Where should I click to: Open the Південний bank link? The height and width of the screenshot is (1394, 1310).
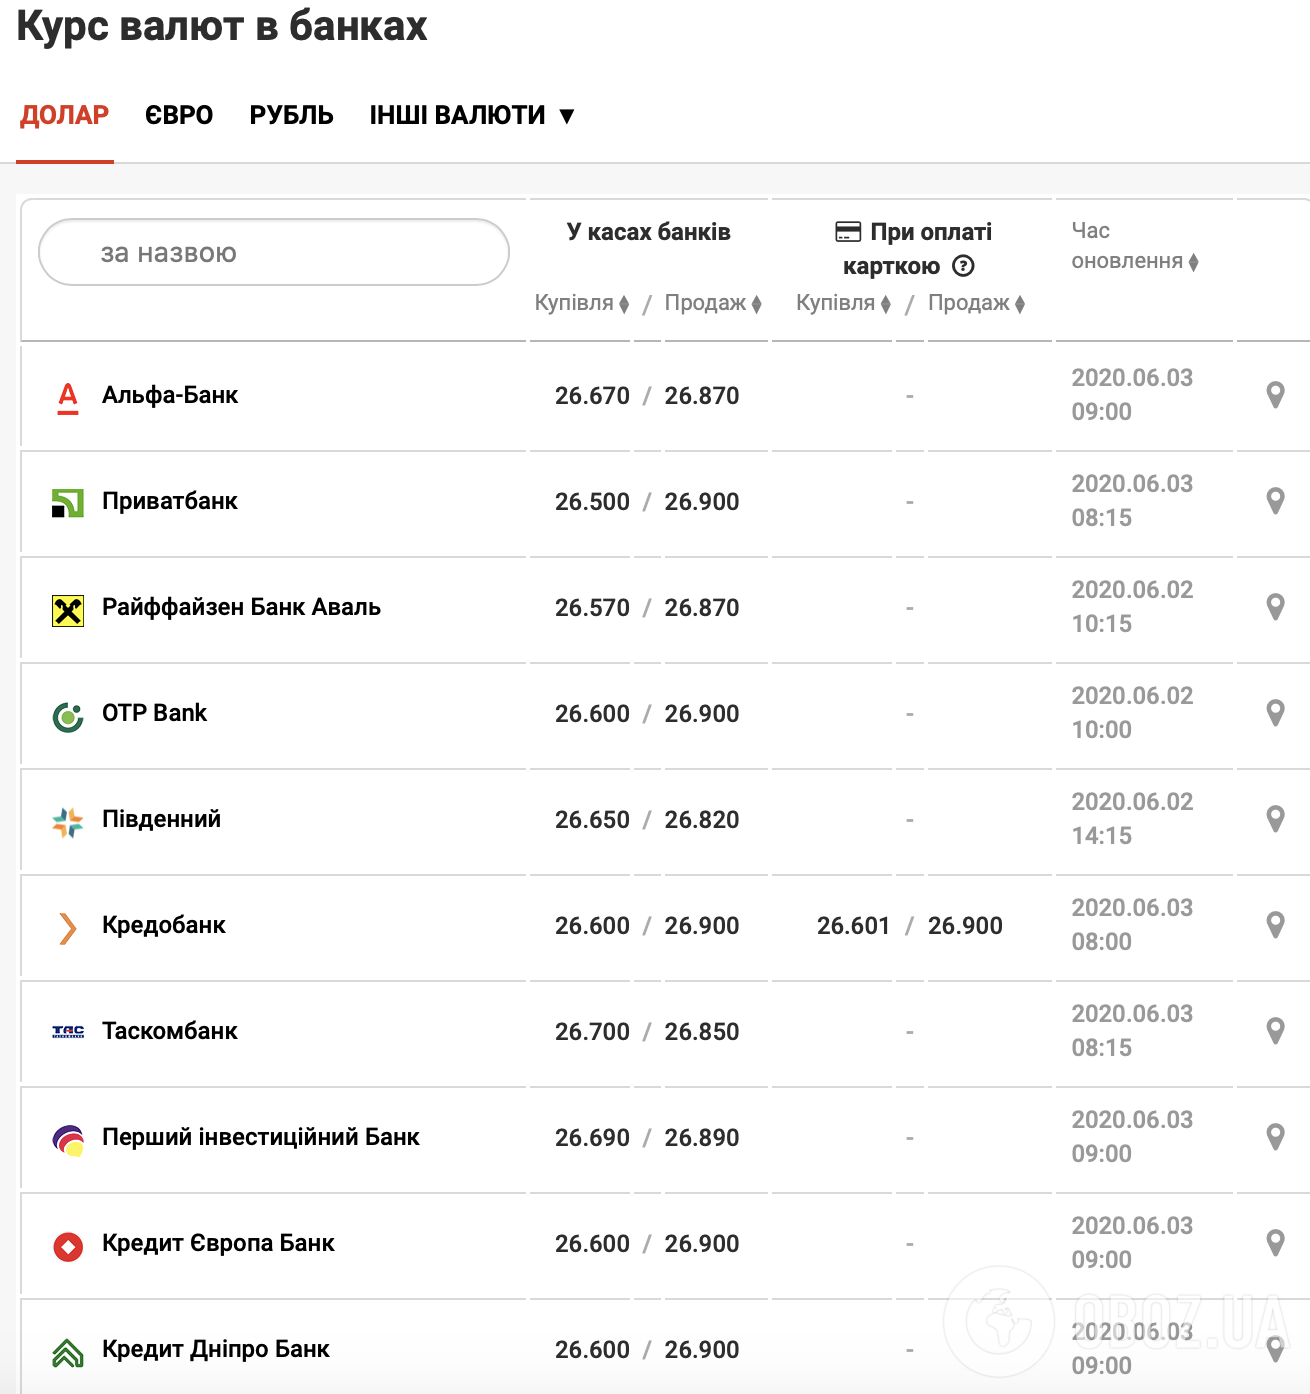tap(161, 819)
